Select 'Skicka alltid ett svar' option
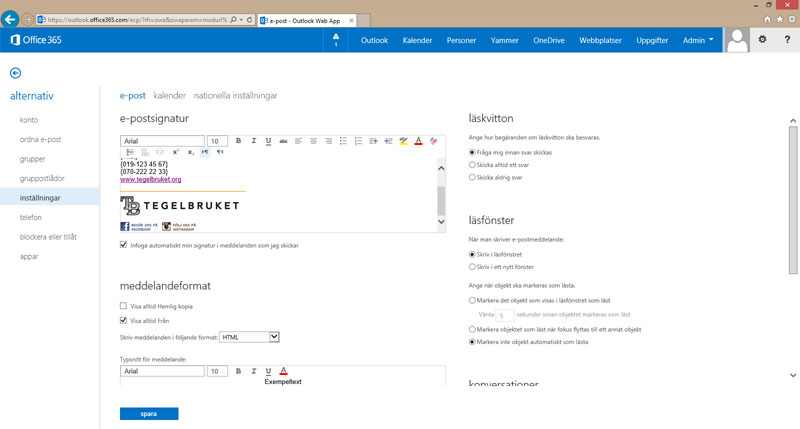 click(472, 165)
